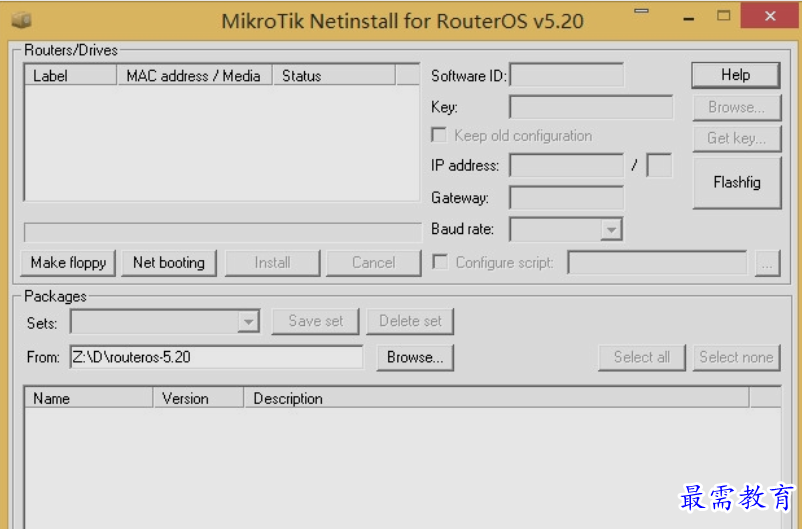Image resolution: width=802 pixels, height=529 pixels.
Task: Click Browse button next to Key field
Action: coord(737,107)
